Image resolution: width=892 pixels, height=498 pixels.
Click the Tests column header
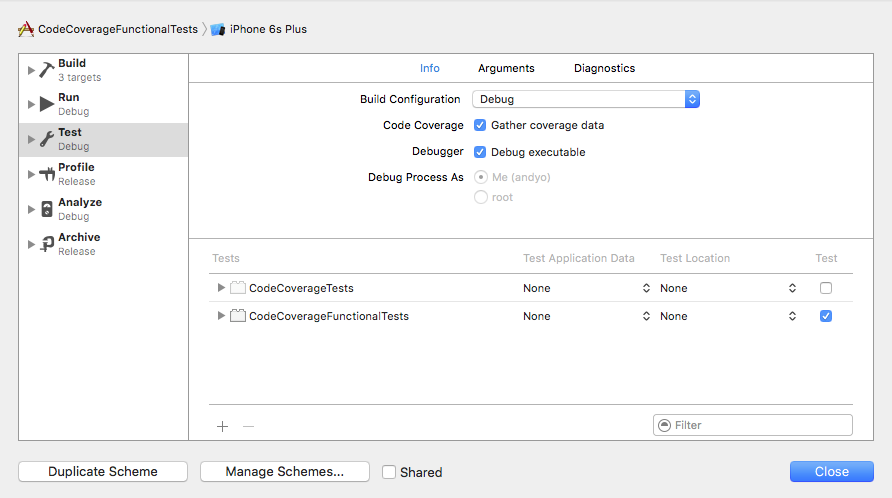tap(226, 258)
